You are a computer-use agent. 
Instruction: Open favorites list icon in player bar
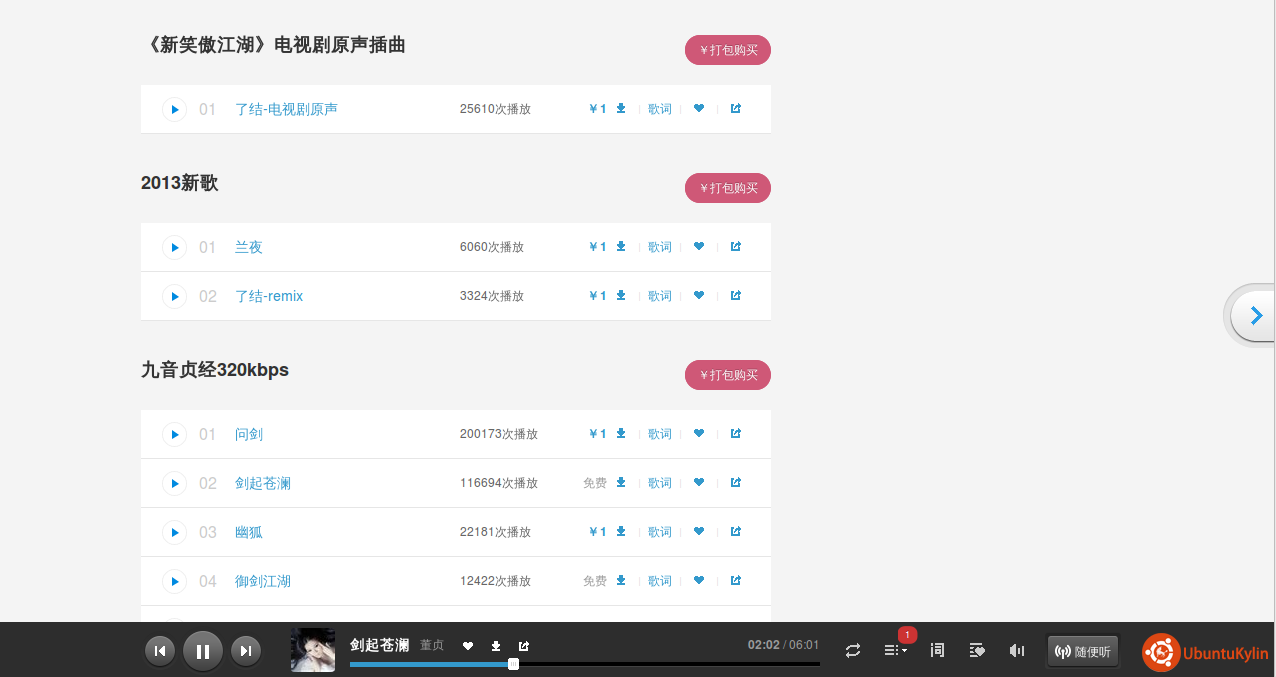tap(977, 651)
